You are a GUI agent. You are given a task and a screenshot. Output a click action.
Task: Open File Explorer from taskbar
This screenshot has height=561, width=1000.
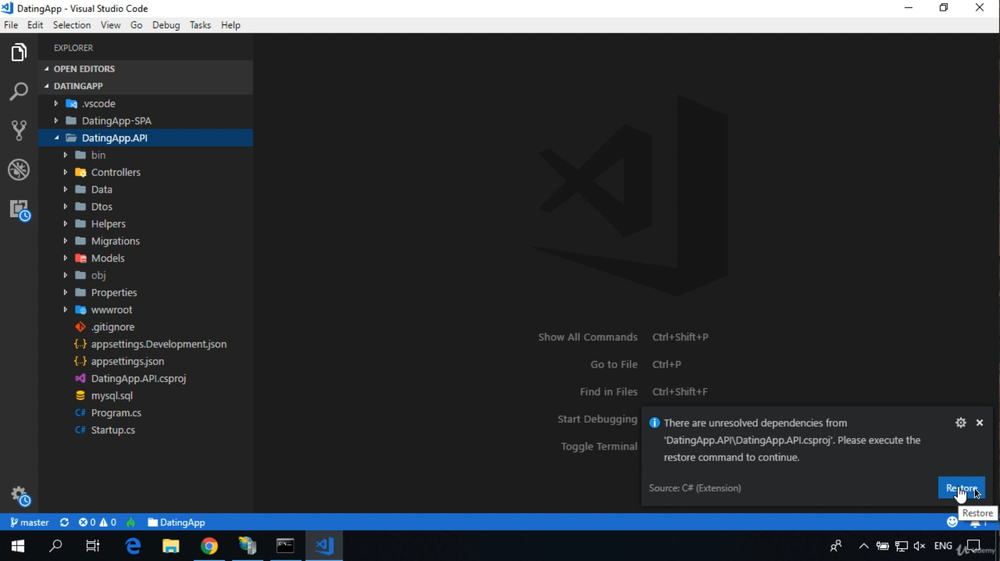(171, 546)
